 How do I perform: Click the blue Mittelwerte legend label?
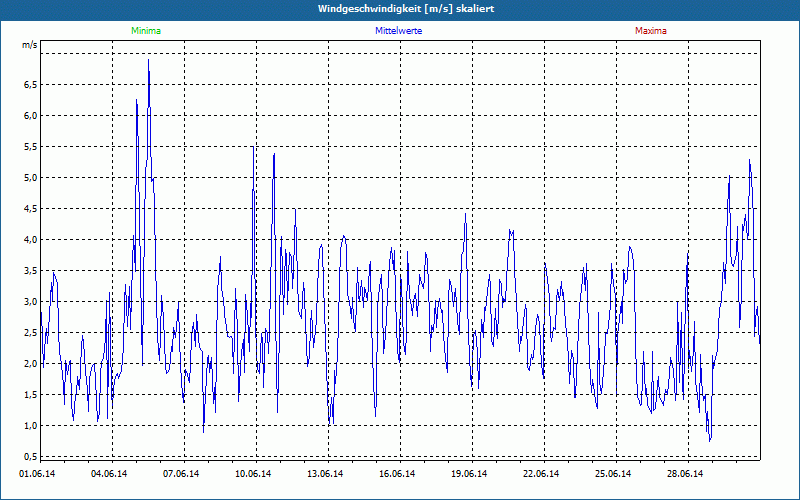pyautogui.click(x=398, y=31)
